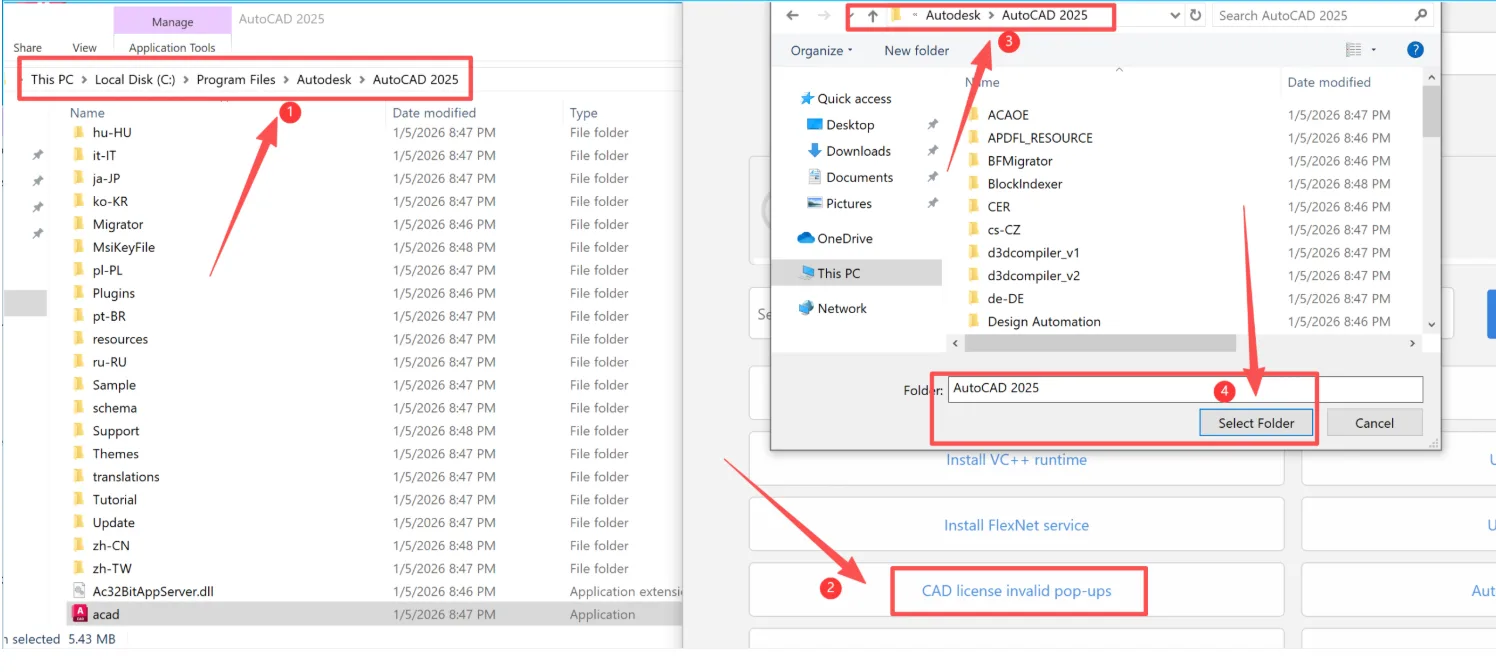The image size is (1496, 672).
Task: Click the back arrow in dialog
Action: [x=792, y=16]
